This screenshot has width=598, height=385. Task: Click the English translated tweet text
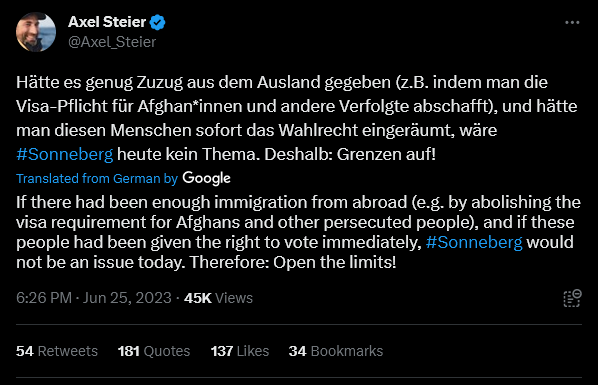click(298, 232)
